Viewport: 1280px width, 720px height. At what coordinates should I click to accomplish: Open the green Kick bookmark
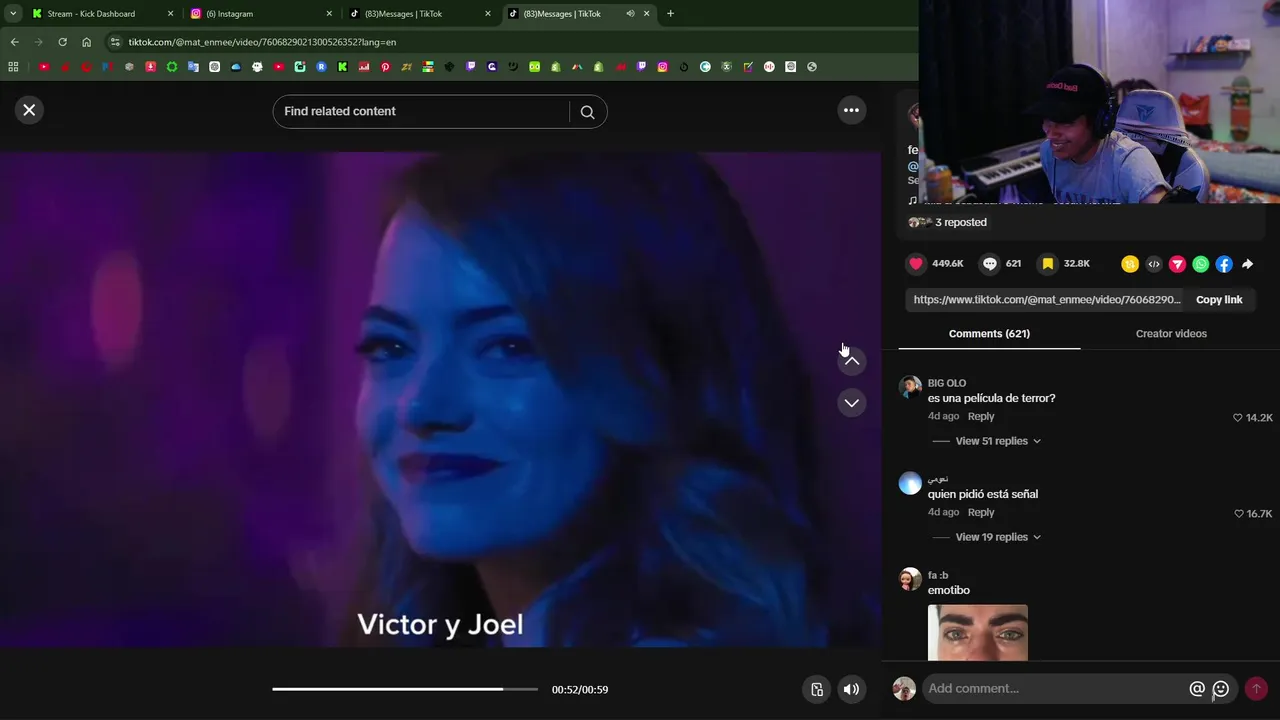pyautogui.click(x=343, y=67)
